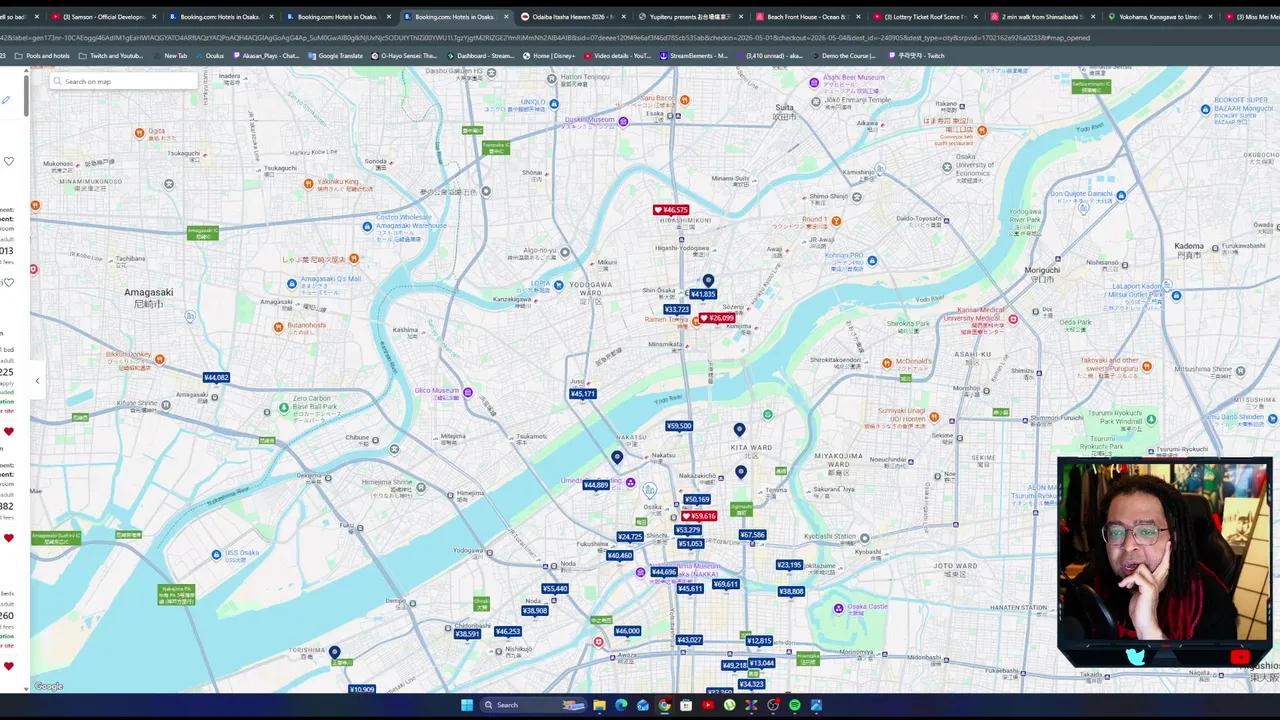Select the Zero Carbon Base Ball Park pin
Viewport: 1280px width, 720px height.
(x=284, y=408)
